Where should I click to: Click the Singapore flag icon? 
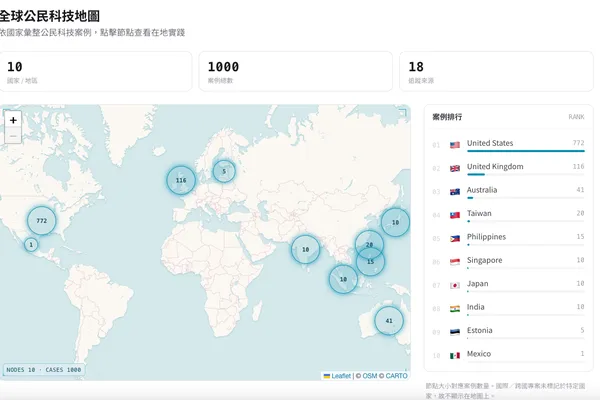[x=455, y=262]
